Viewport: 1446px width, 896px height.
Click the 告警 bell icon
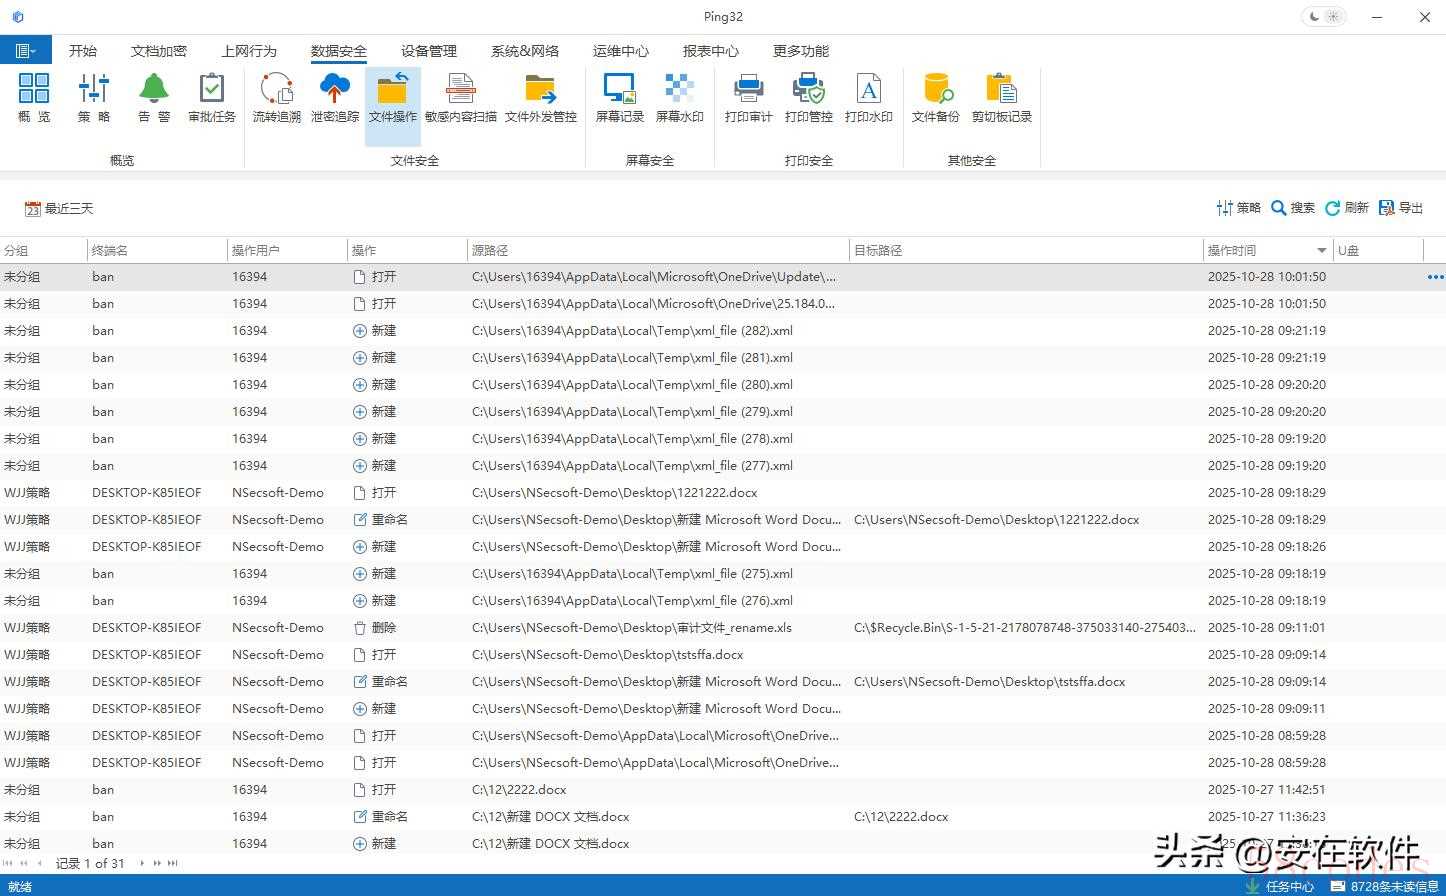tap(153, 98)
